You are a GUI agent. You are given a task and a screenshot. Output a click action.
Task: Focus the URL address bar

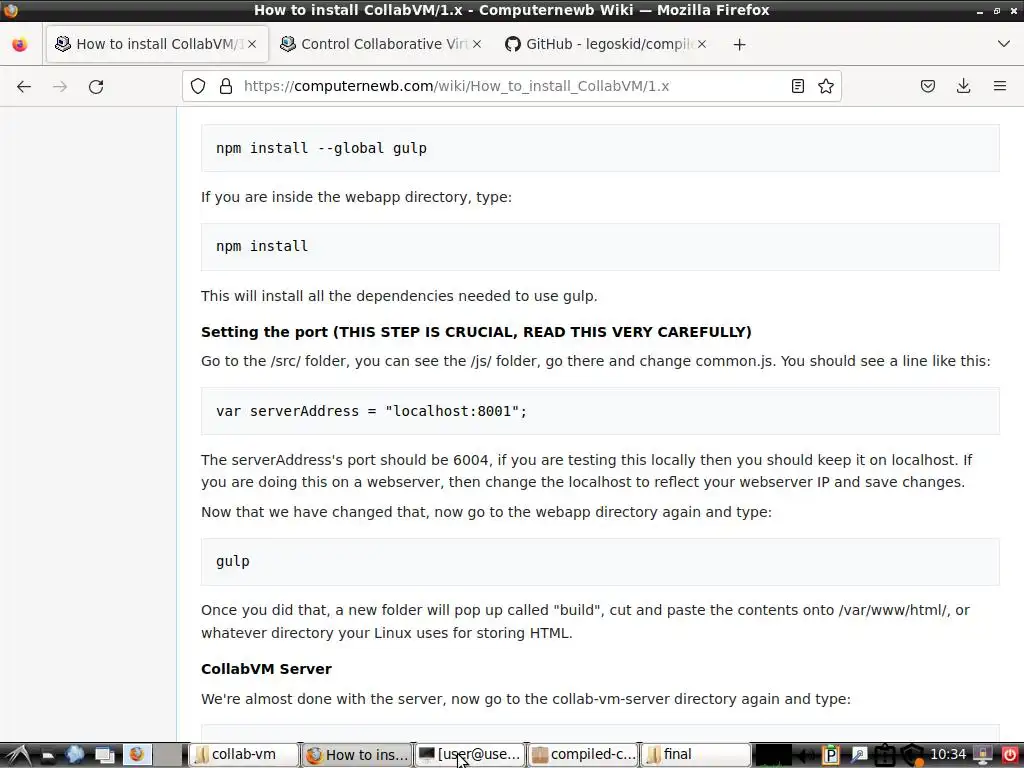click(509, 86)
